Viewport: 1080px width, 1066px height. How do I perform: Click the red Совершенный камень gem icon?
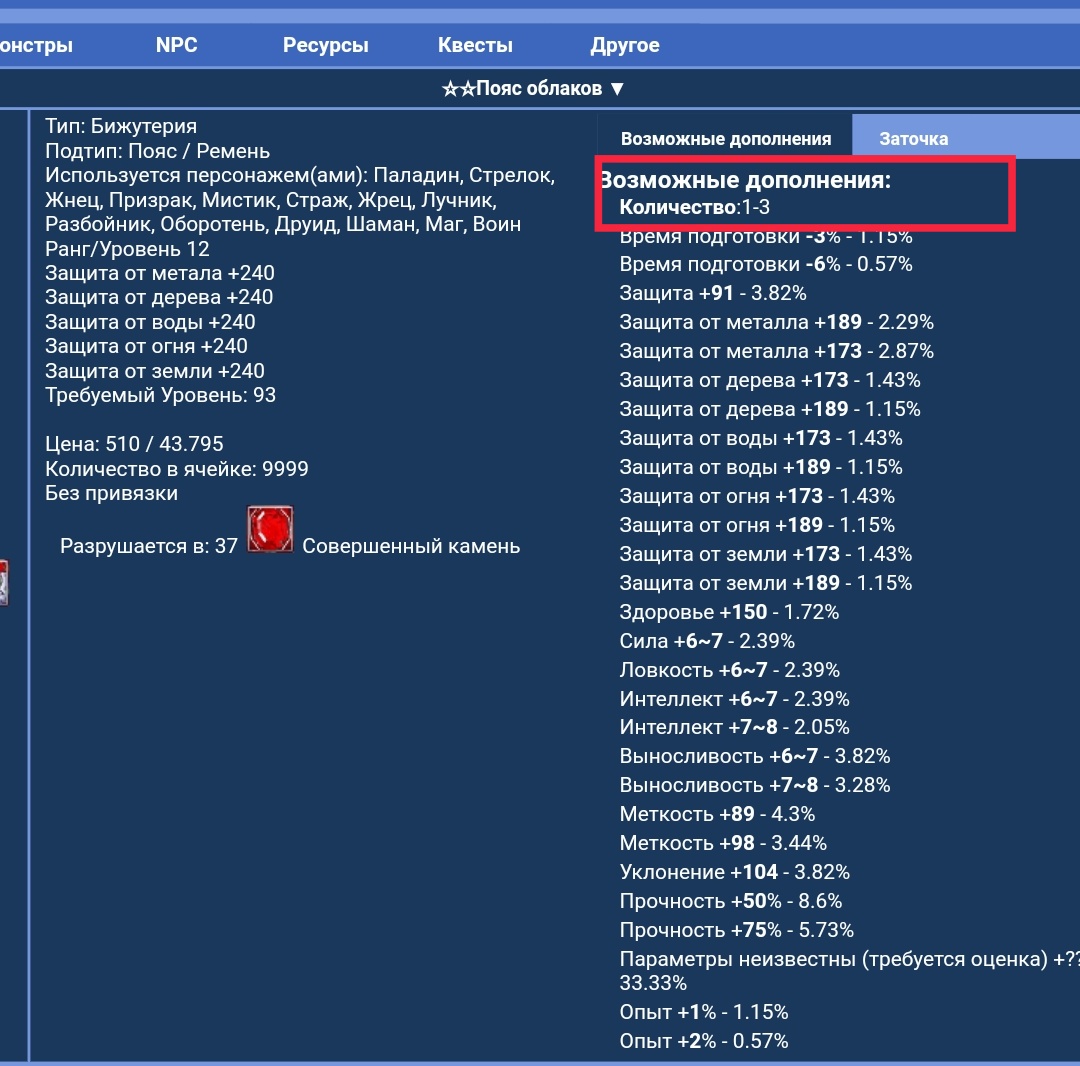(270, 530)
